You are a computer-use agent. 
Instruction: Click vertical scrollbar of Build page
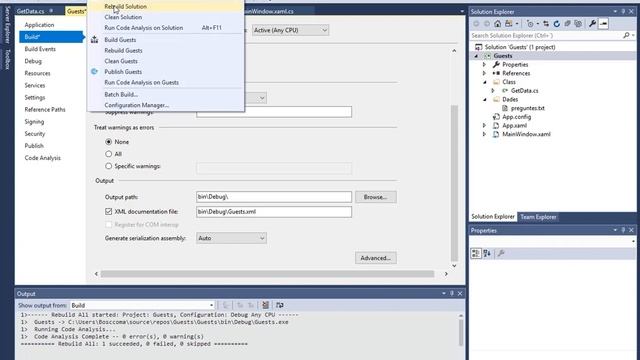coord(454,183)
